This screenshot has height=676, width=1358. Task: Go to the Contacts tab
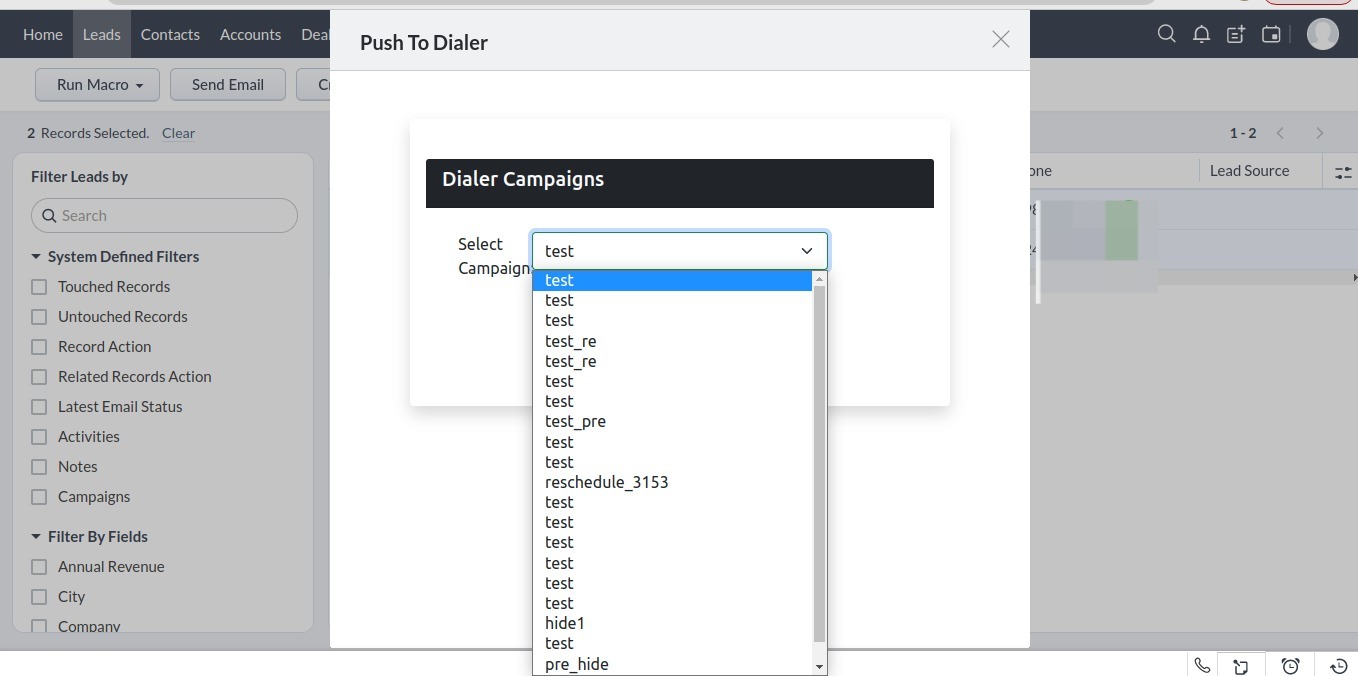pyautogui.click(x=170, y=34)
